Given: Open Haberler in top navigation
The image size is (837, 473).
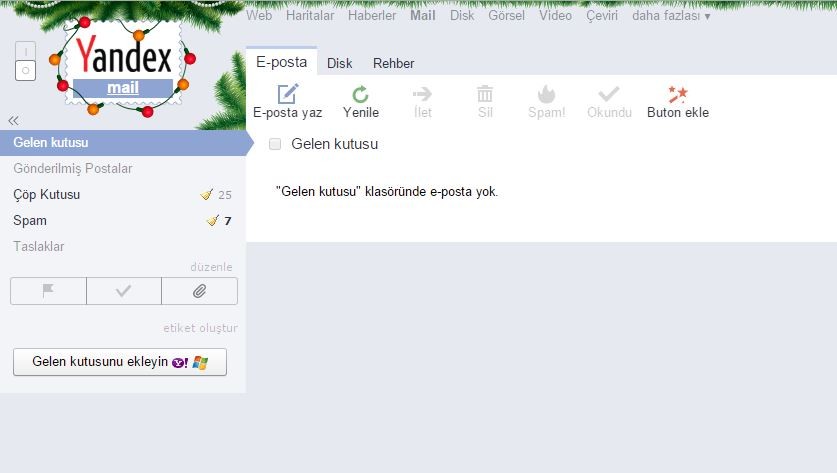Looking at the screenshot, I should 372,15.
